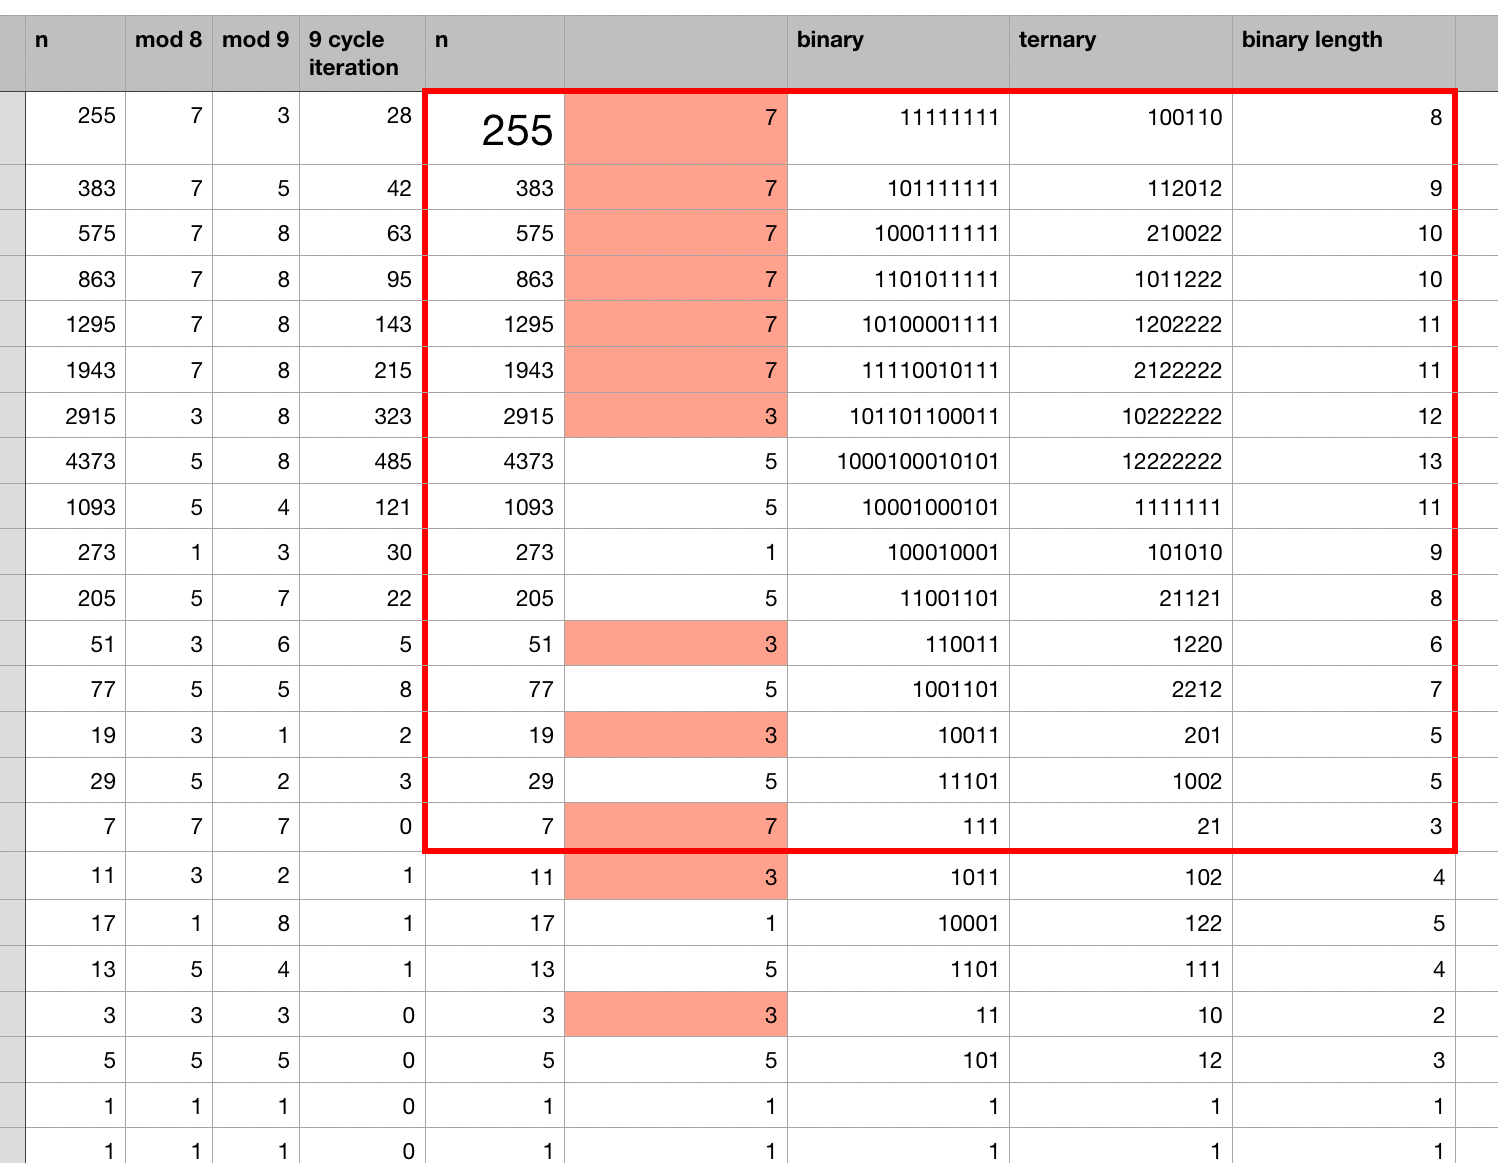This screenshot has height=1163, width=1498.
Task: Select the "binary length" column header
Action: (1342, 52)
